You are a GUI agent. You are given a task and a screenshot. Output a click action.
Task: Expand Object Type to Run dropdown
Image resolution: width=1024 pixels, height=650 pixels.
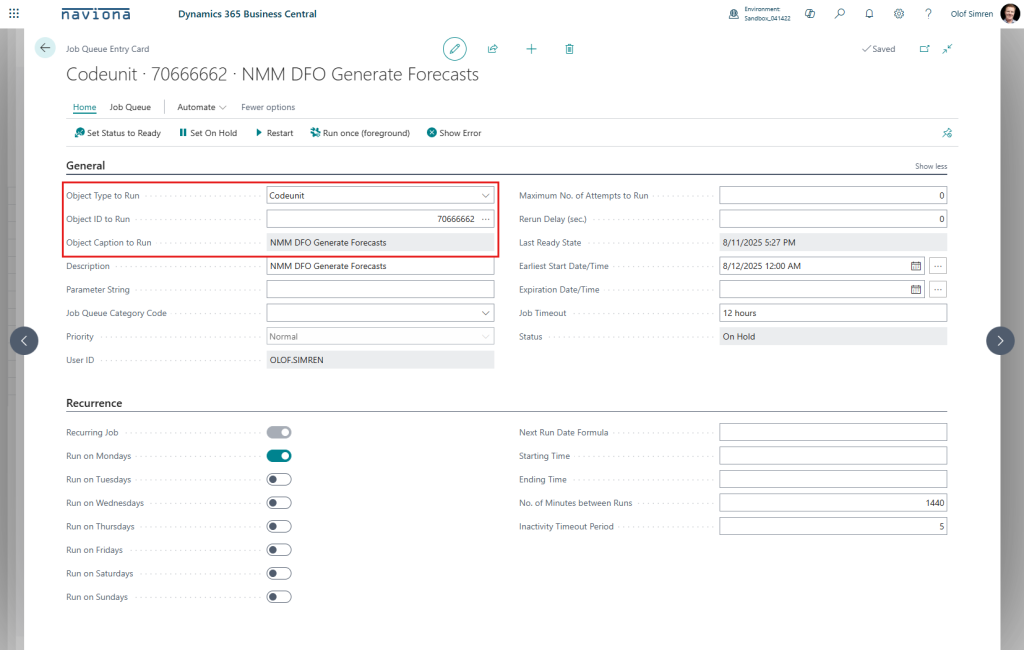click(x=486, y=196)
